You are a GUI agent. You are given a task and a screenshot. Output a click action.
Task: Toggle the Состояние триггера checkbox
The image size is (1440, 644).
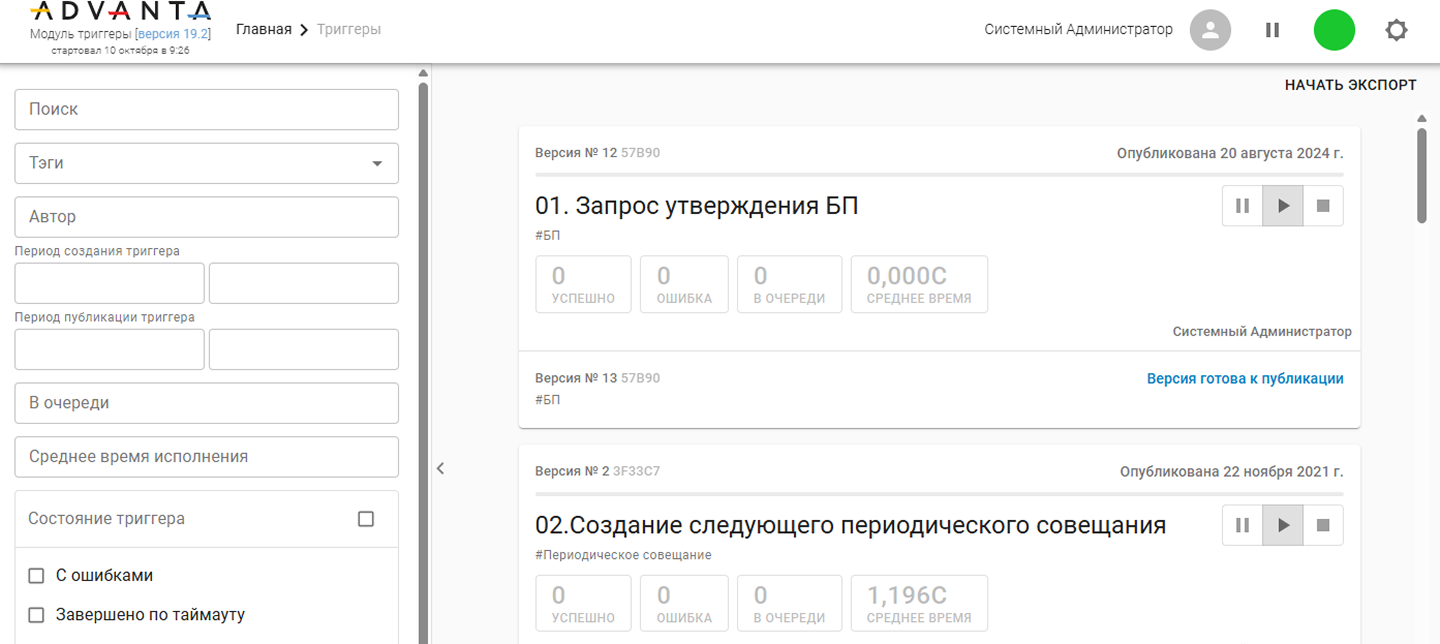(x=366, y=519)
